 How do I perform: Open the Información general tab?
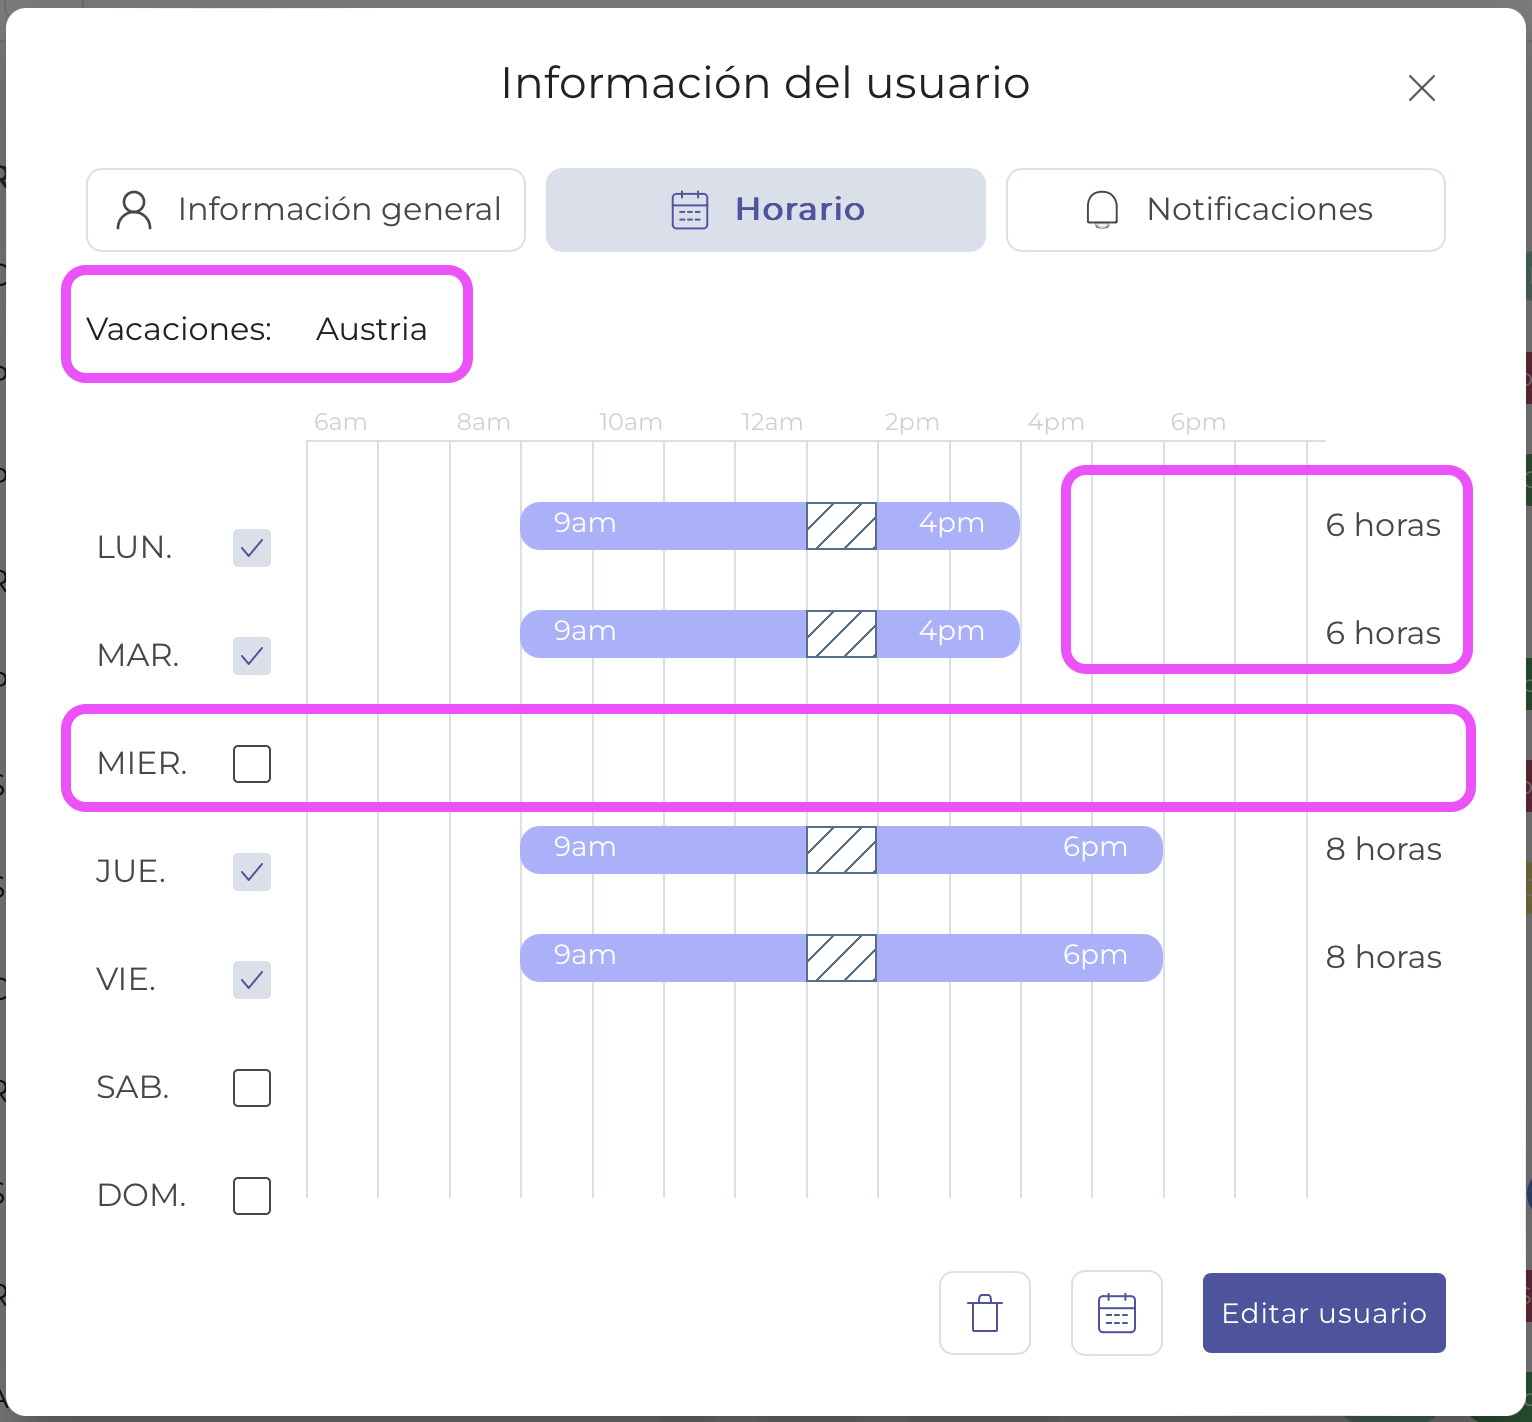coord(306,210)
